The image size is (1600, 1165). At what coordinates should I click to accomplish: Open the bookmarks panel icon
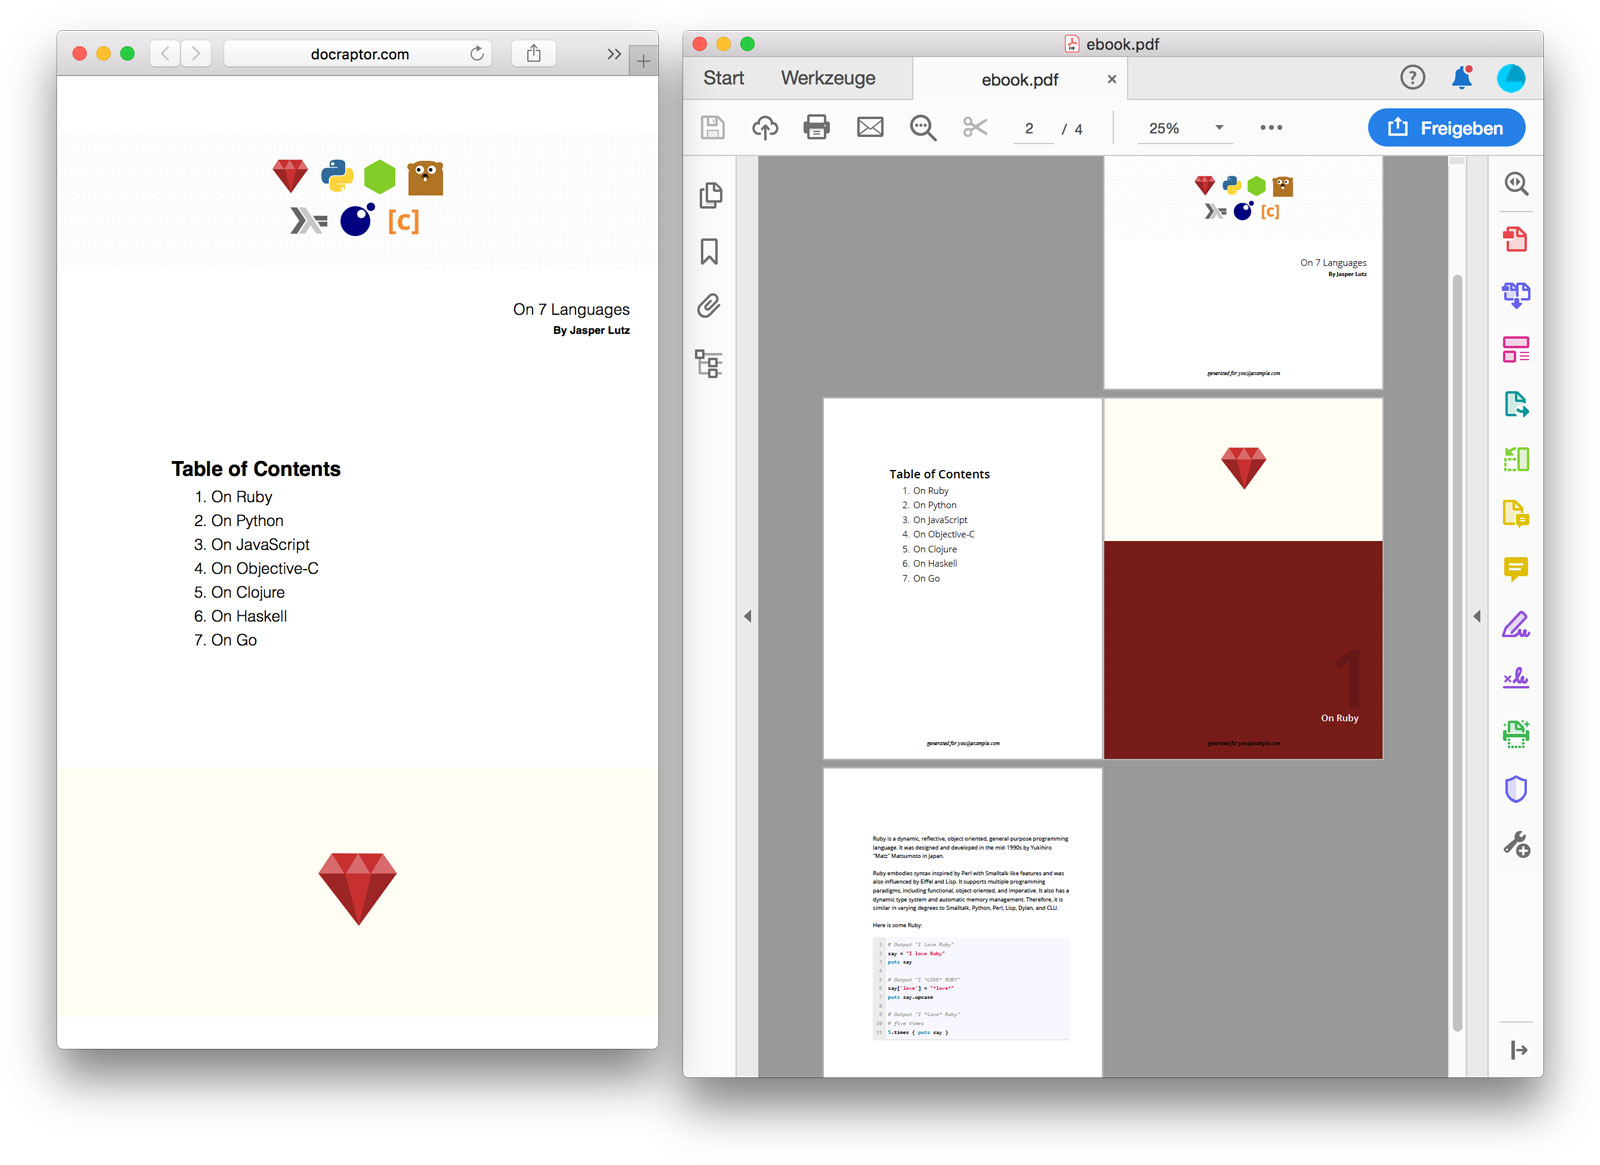(710, 251)
